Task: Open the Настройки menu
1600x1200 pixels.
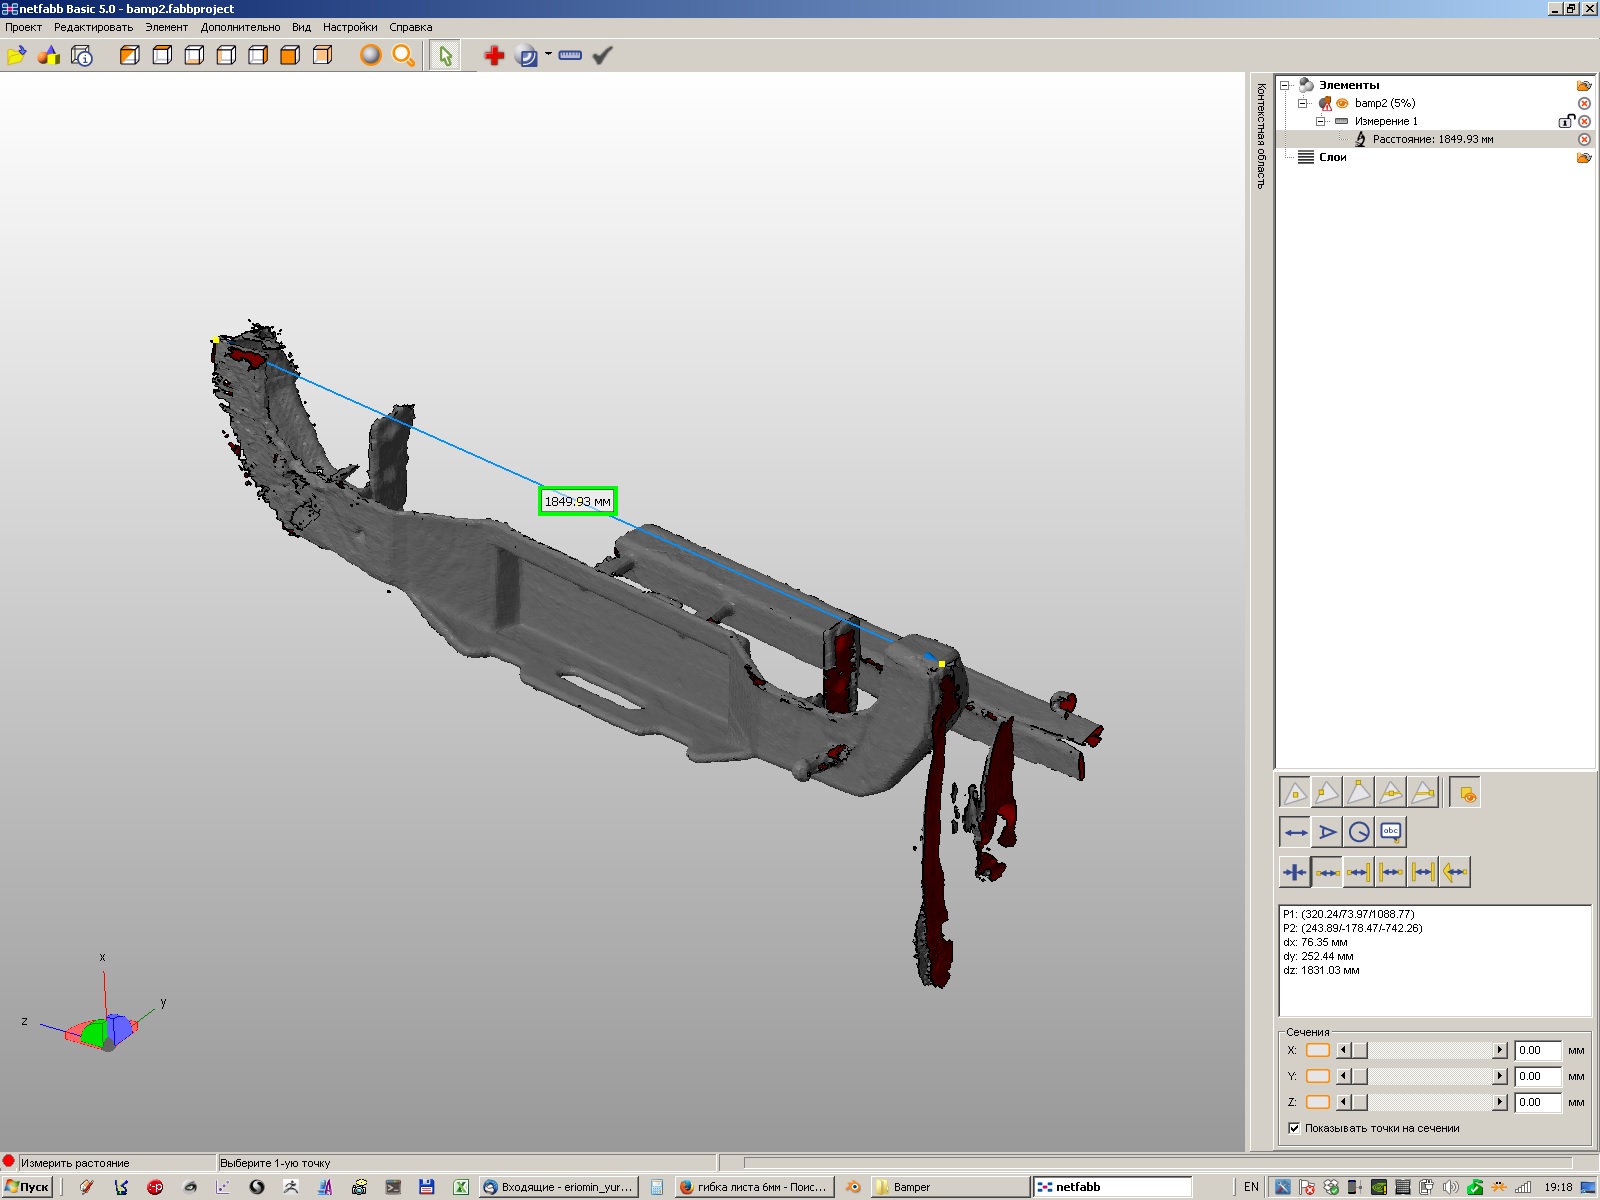Action: tap(349, 27)
